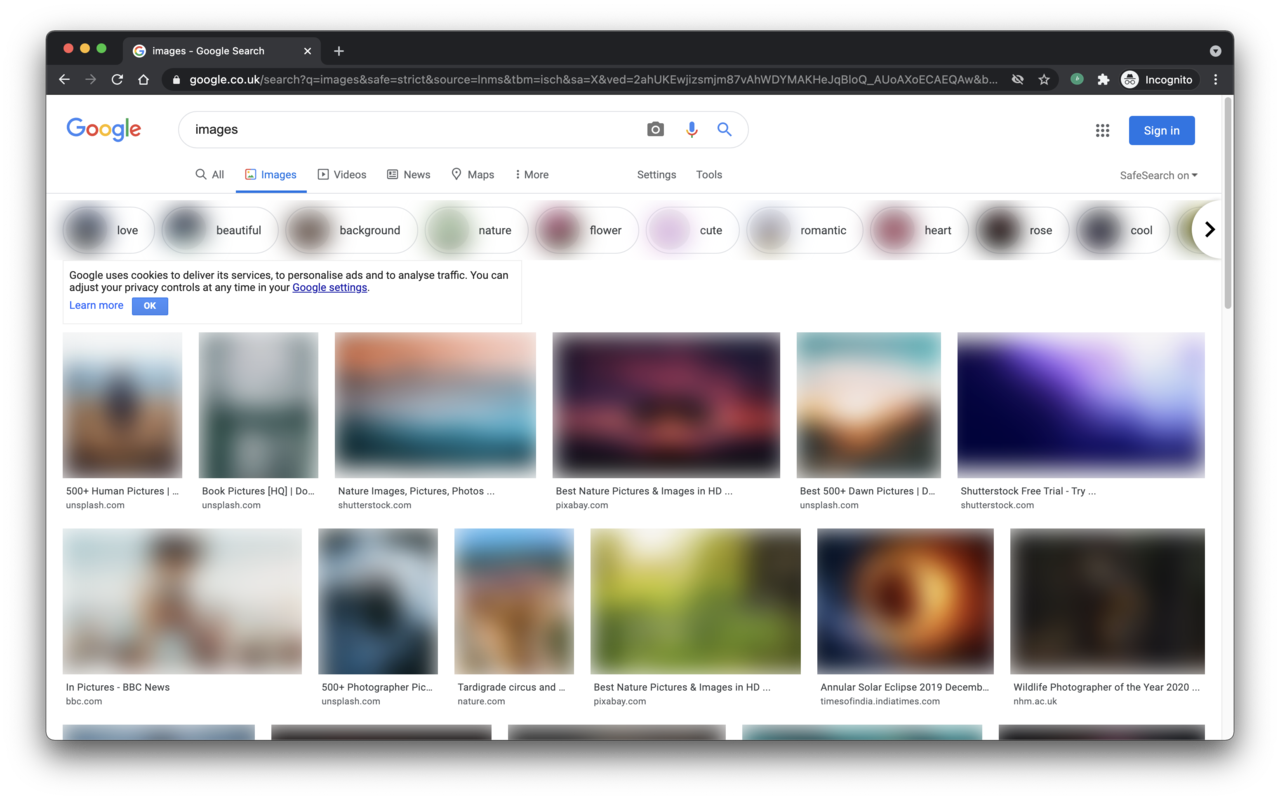
Task: Click the Google logo
Action: pyautogui.click(x=104, y=129)
